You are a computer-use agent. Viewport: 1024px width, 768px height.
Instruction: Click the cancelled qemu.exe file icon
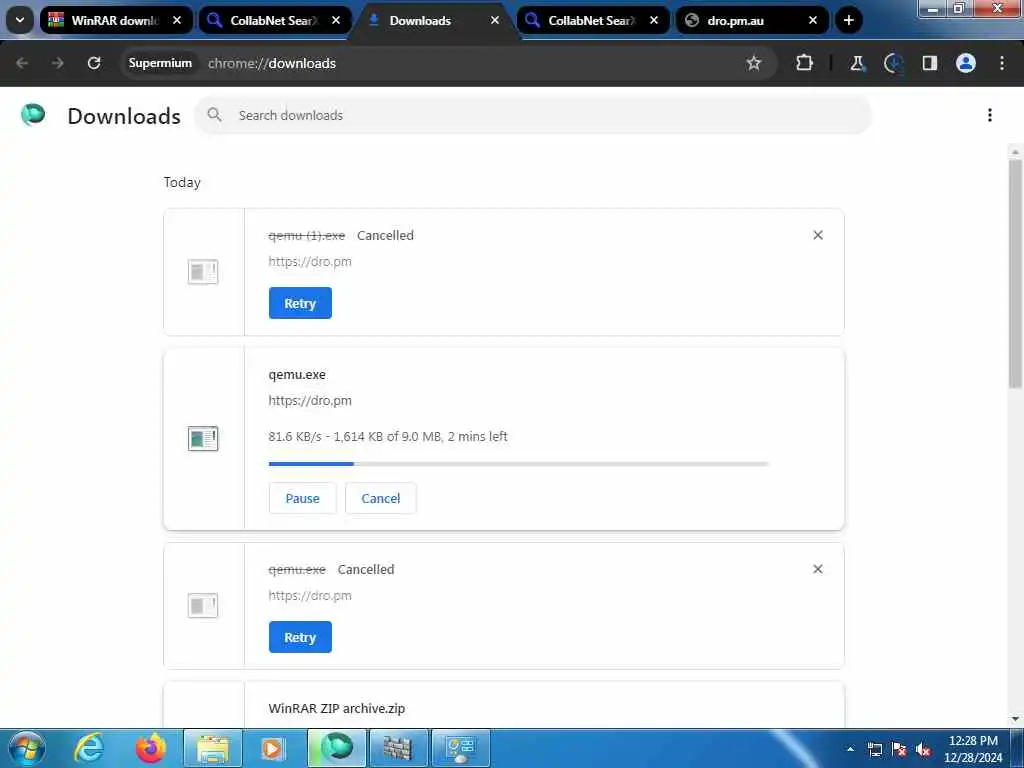tap(203, 605)
